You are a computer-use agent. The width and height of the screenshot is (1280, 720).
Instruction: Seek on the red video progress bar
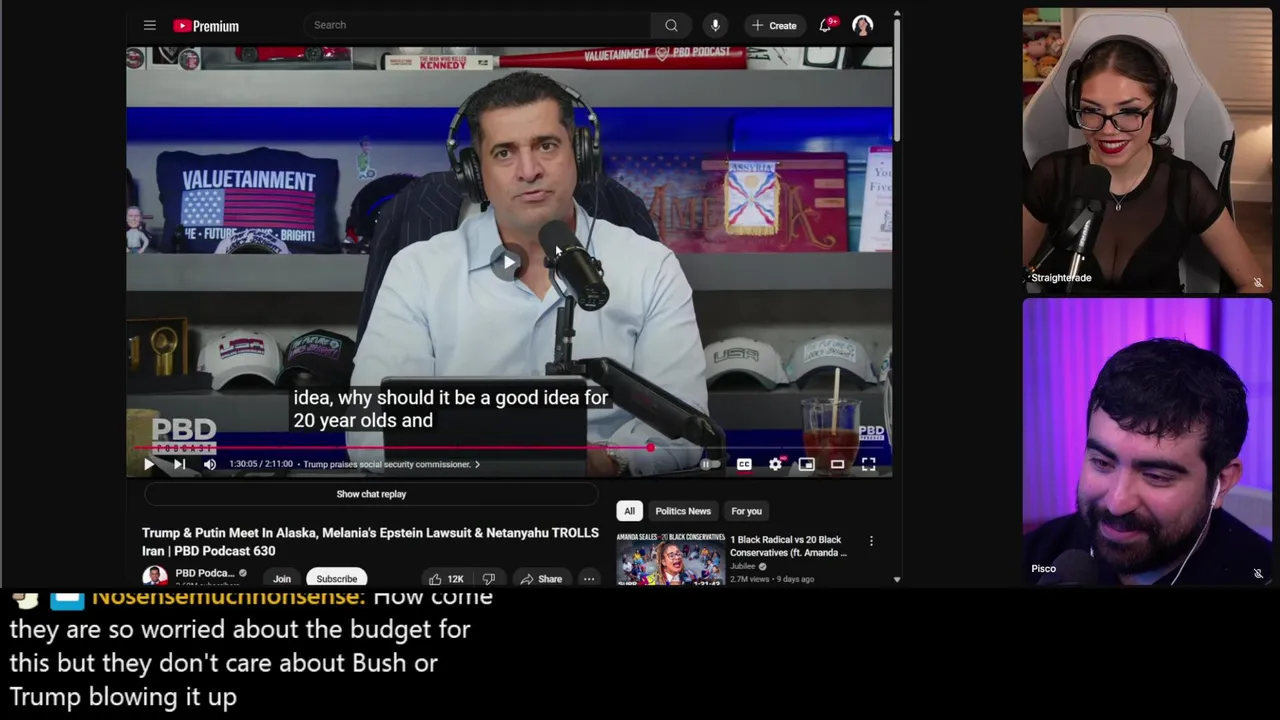[x=509, y=448]
